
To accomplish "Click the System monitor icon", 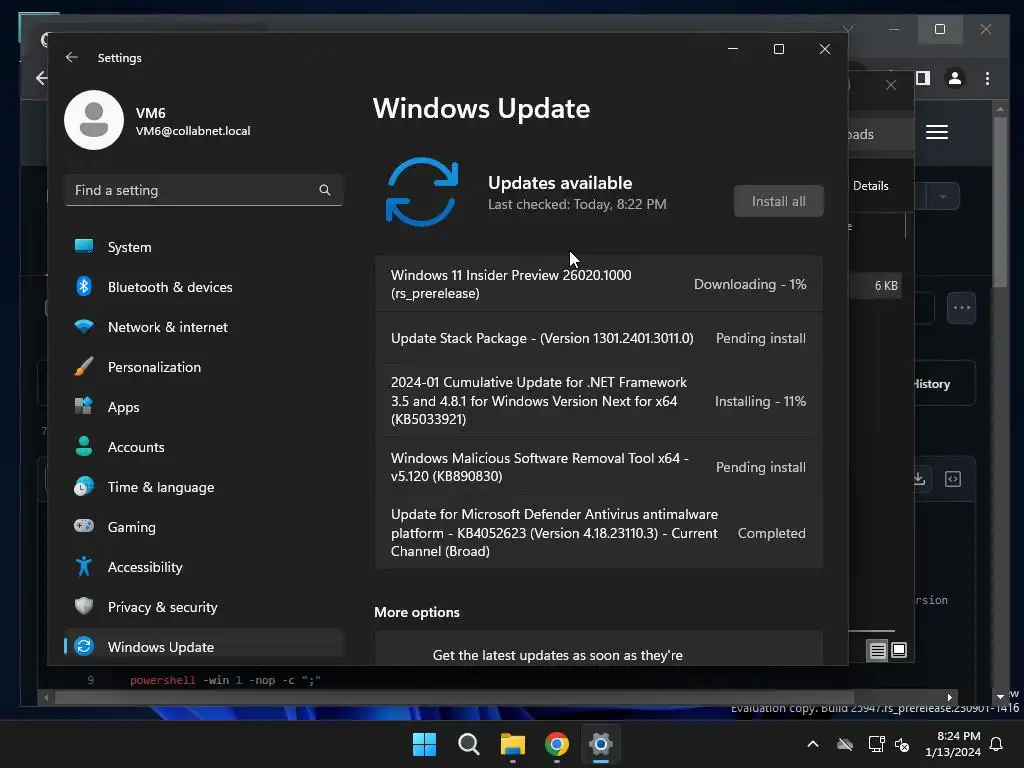I will [x=84, y=246].
